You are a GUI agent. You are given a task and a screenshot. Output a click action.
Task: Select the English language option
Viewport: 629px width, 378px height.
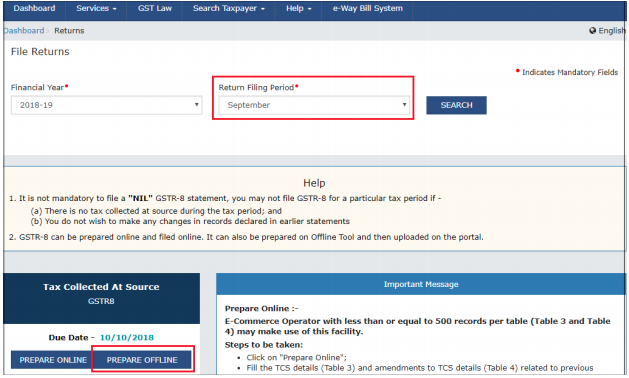[611, 31]
